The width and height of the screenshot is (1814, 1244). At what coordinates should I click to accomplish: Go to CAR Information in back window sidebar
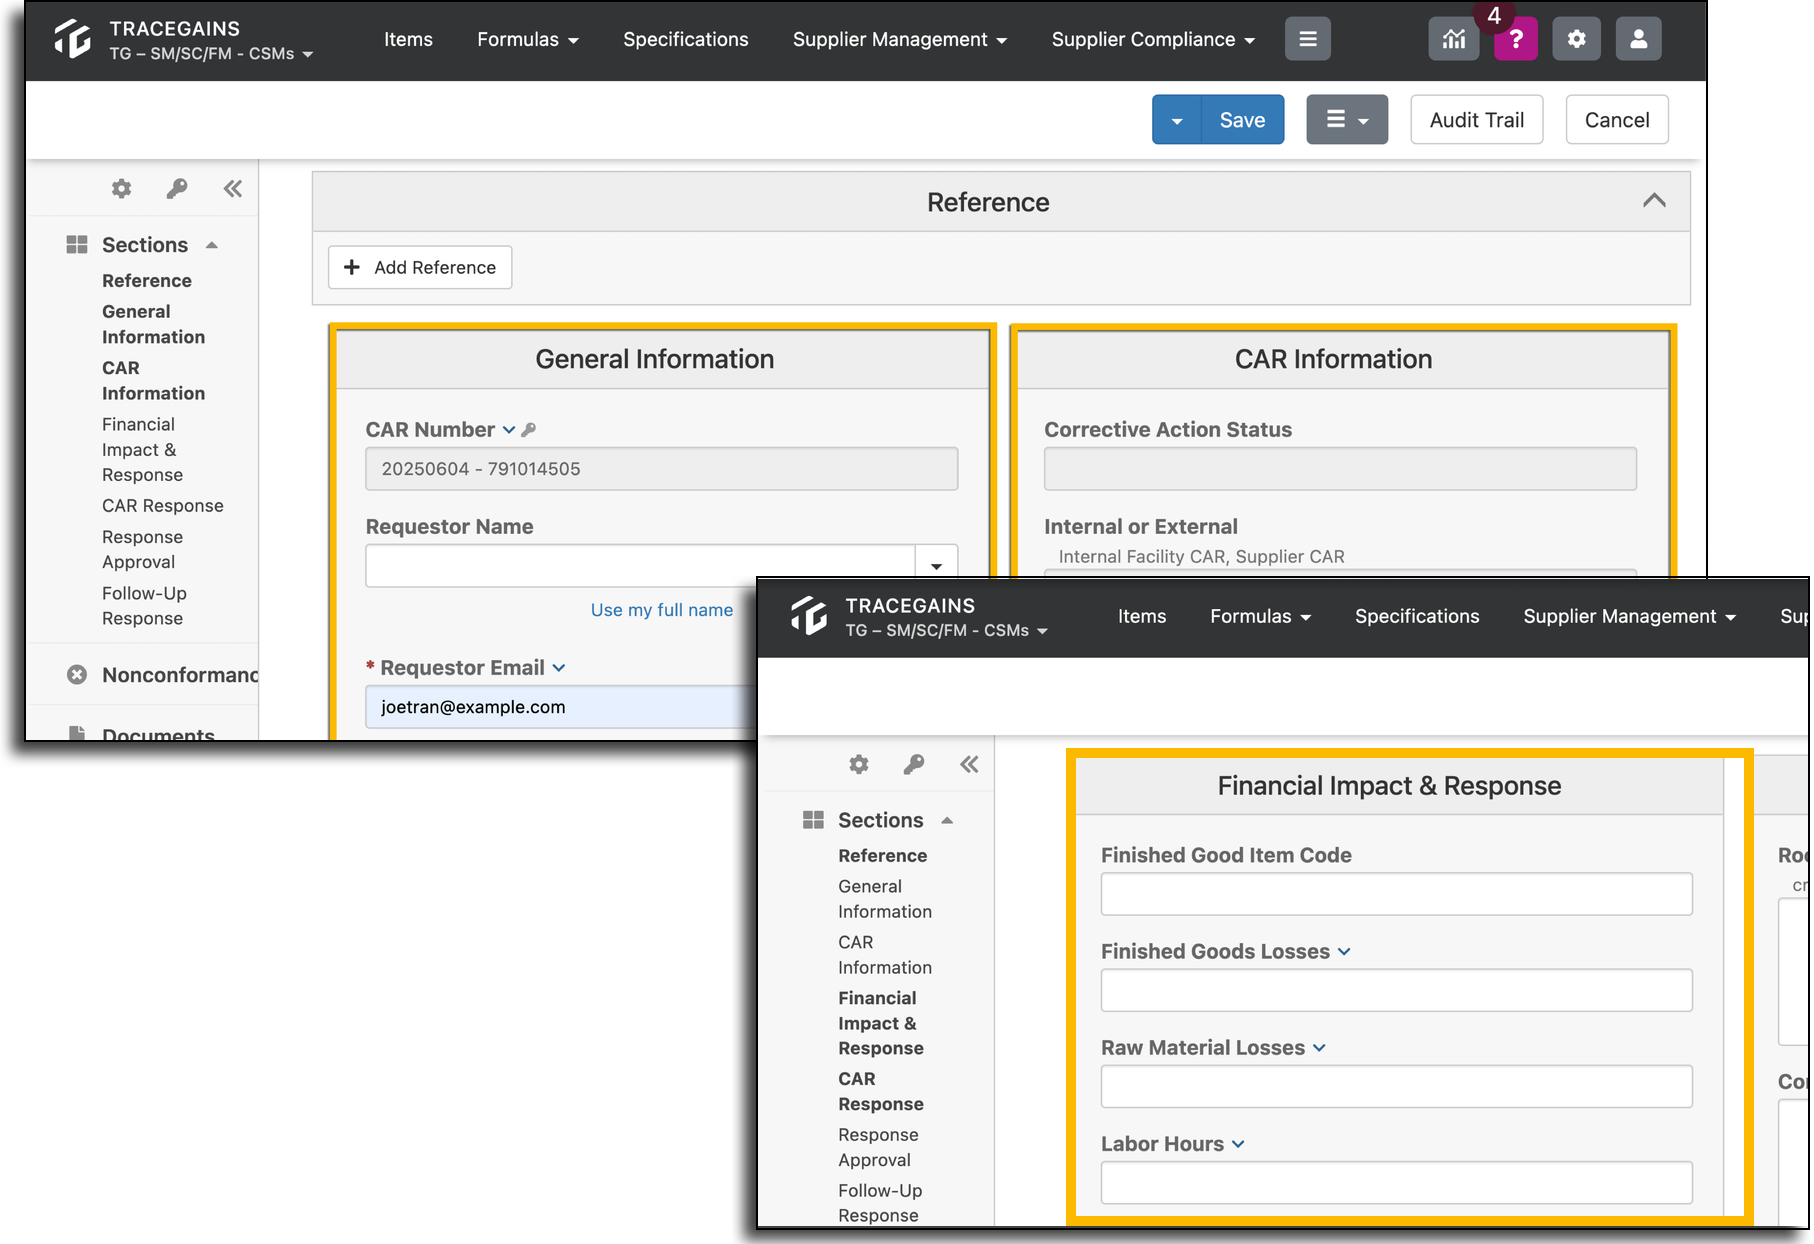point(154,381)
